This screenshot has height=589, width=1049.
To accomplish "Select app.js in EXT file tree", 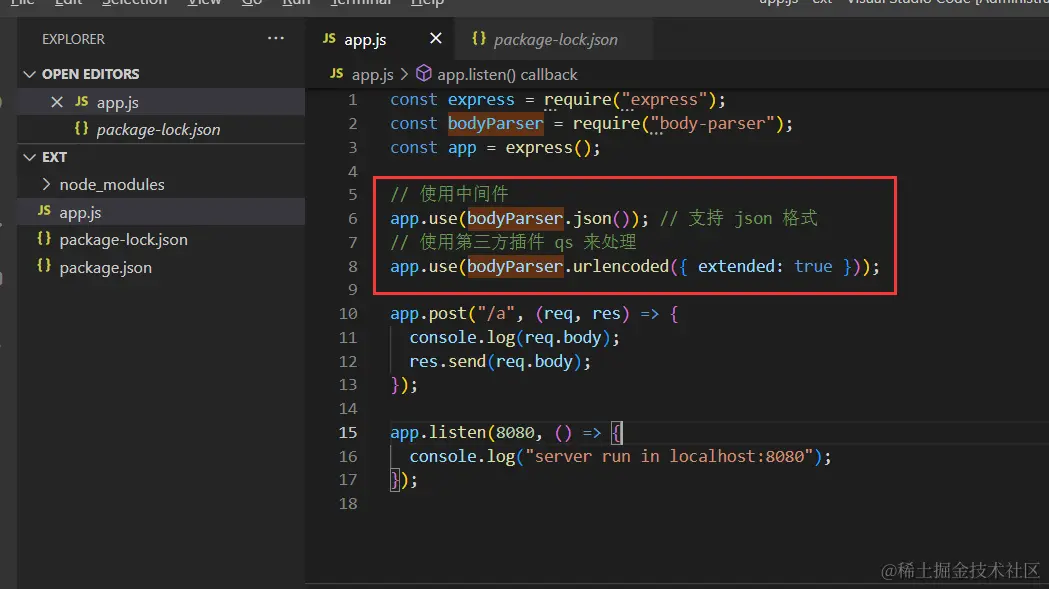I will point(161,212).
